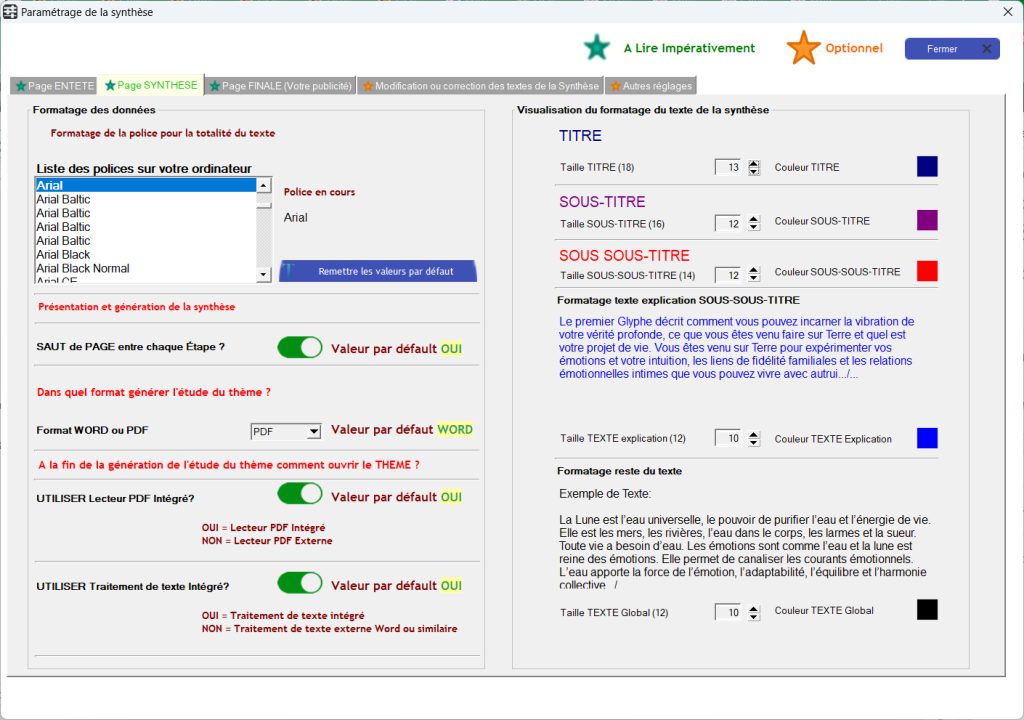
Task: Decrease the Taille SOUS-TITRE spinner value
Action: pyautogui.click(x=754, y=227)
